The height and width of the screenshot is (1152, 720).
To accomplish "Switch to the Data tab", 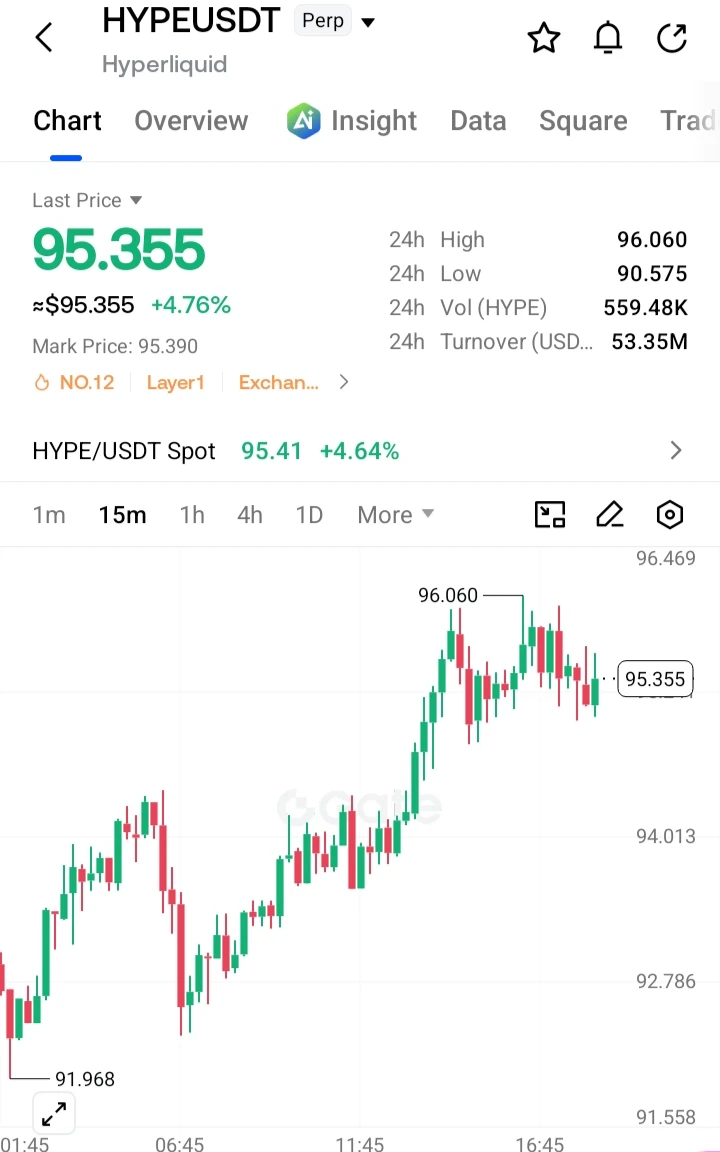I will pyautogui.click(x=478, y=120).
